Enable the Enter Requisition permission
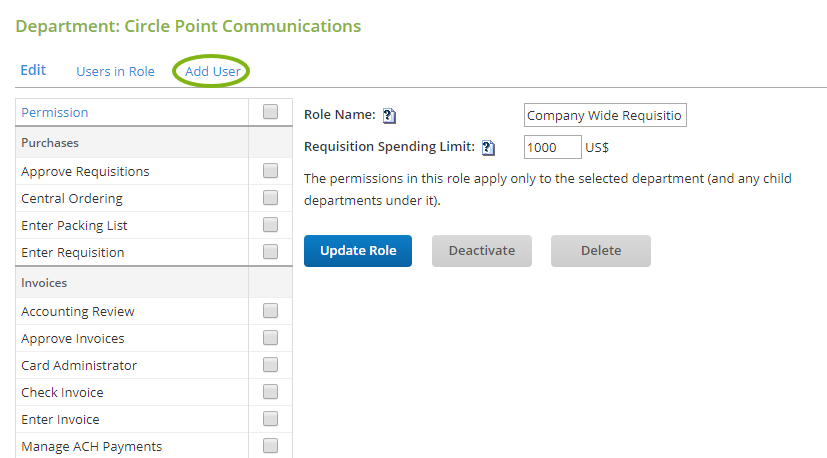 270,252
